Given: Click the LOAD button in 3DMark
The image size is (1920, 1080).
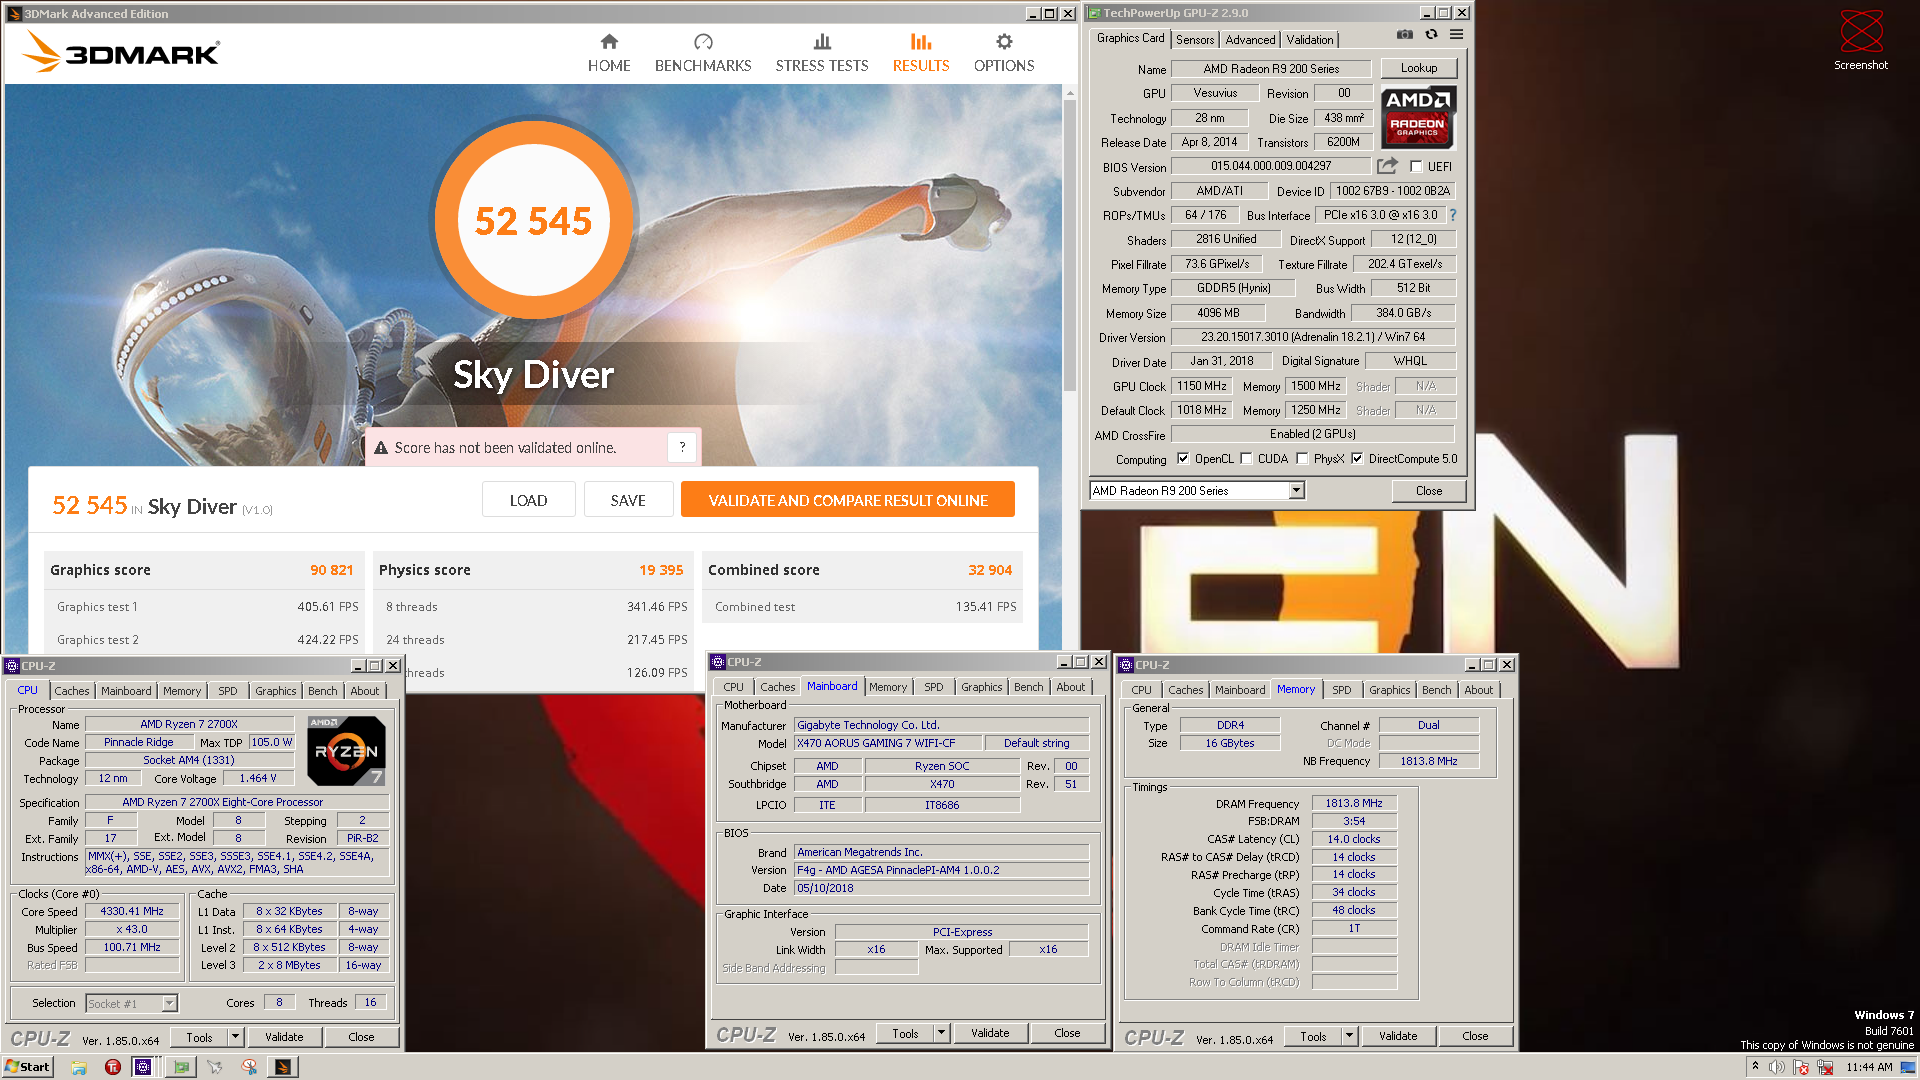Looking at the screenshot, I should click(528, 500).
